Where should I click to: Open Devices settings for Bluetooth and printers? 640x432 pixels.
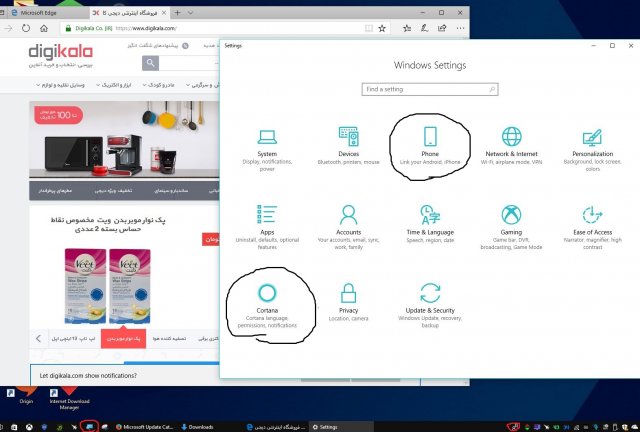coord(348,146)
